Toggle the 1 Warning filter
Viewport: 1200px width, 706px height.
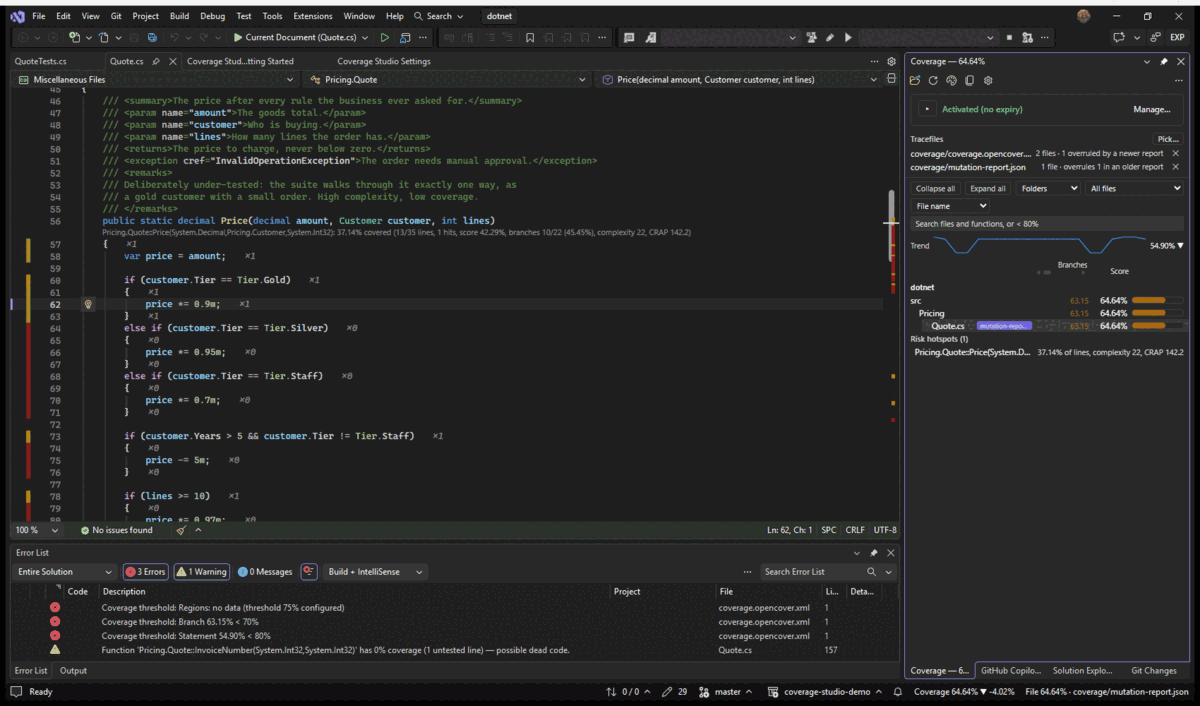click(201, 572)
